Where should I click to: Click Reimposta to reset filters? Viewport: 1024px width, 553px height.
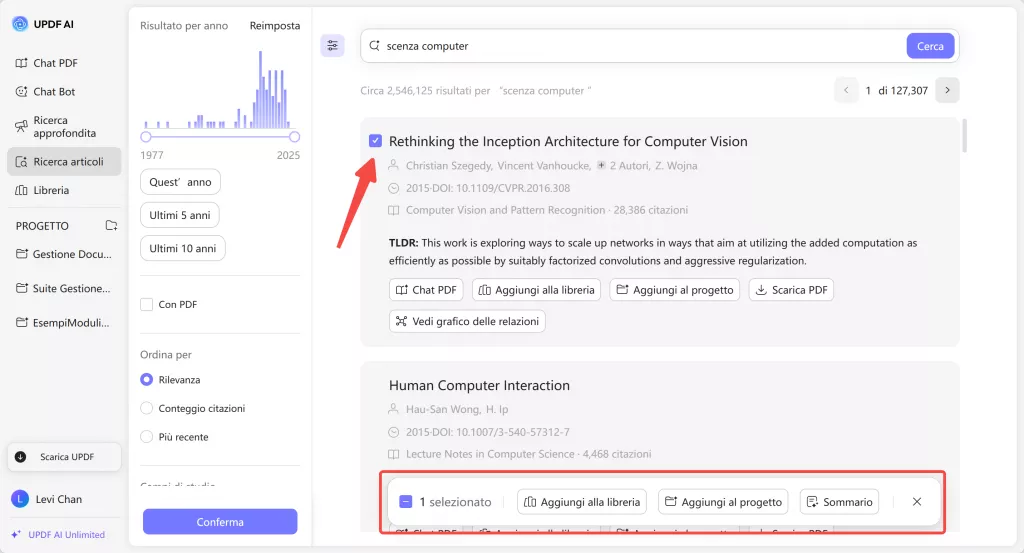(x=275, y=25)
